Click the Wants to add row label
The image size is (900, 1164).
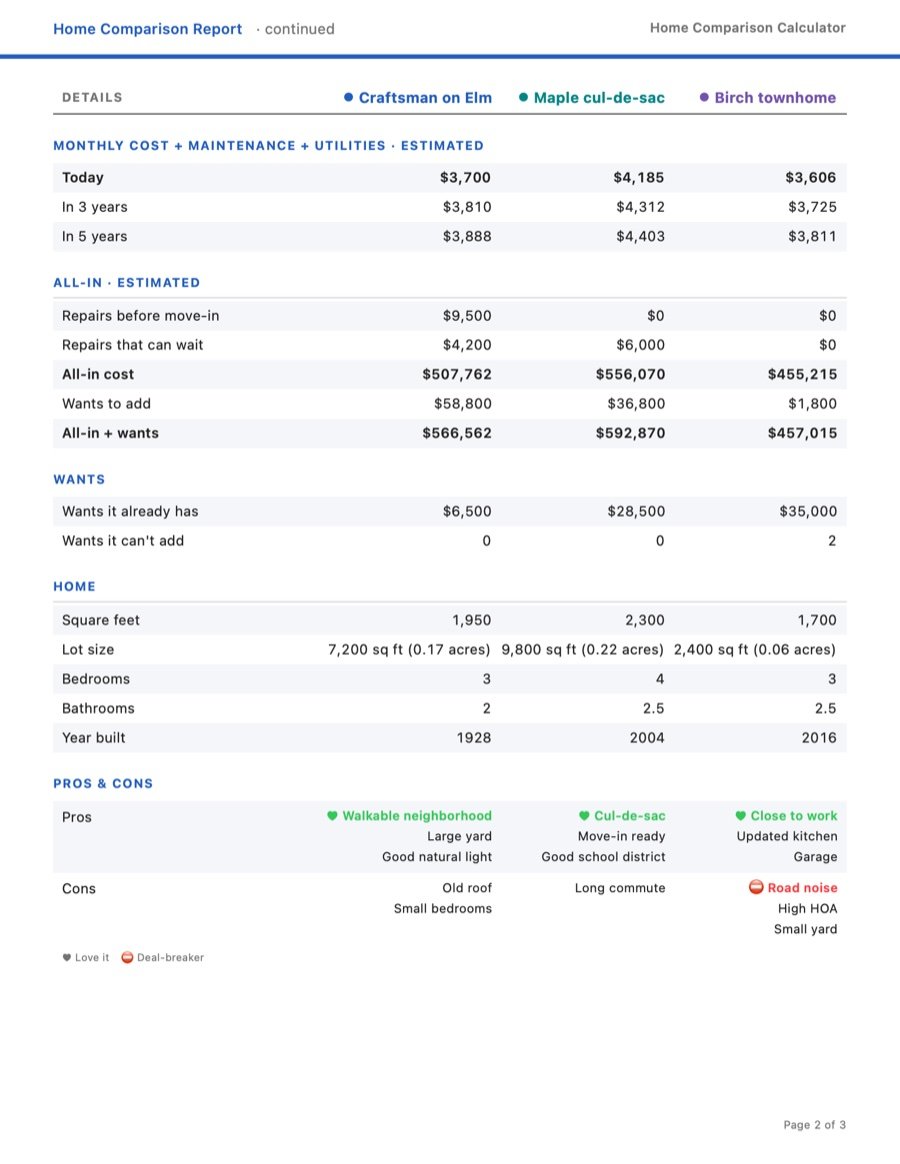106,404
